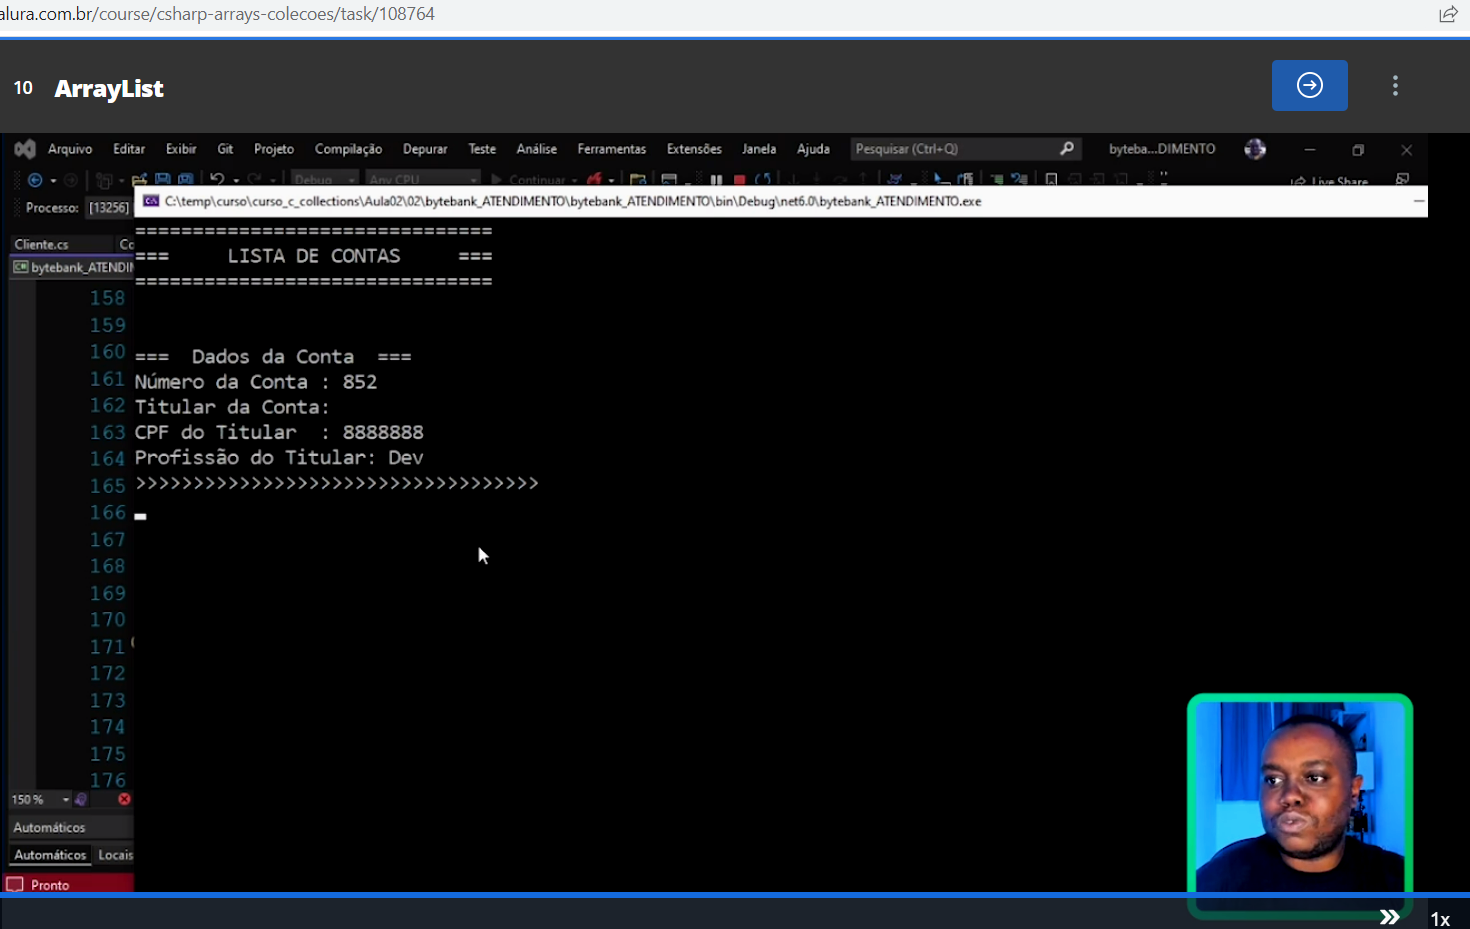Click the 1x playback speed control
Viewport: 1470px width, 929px height.
pyautogui.click(x=1440, y=919)
